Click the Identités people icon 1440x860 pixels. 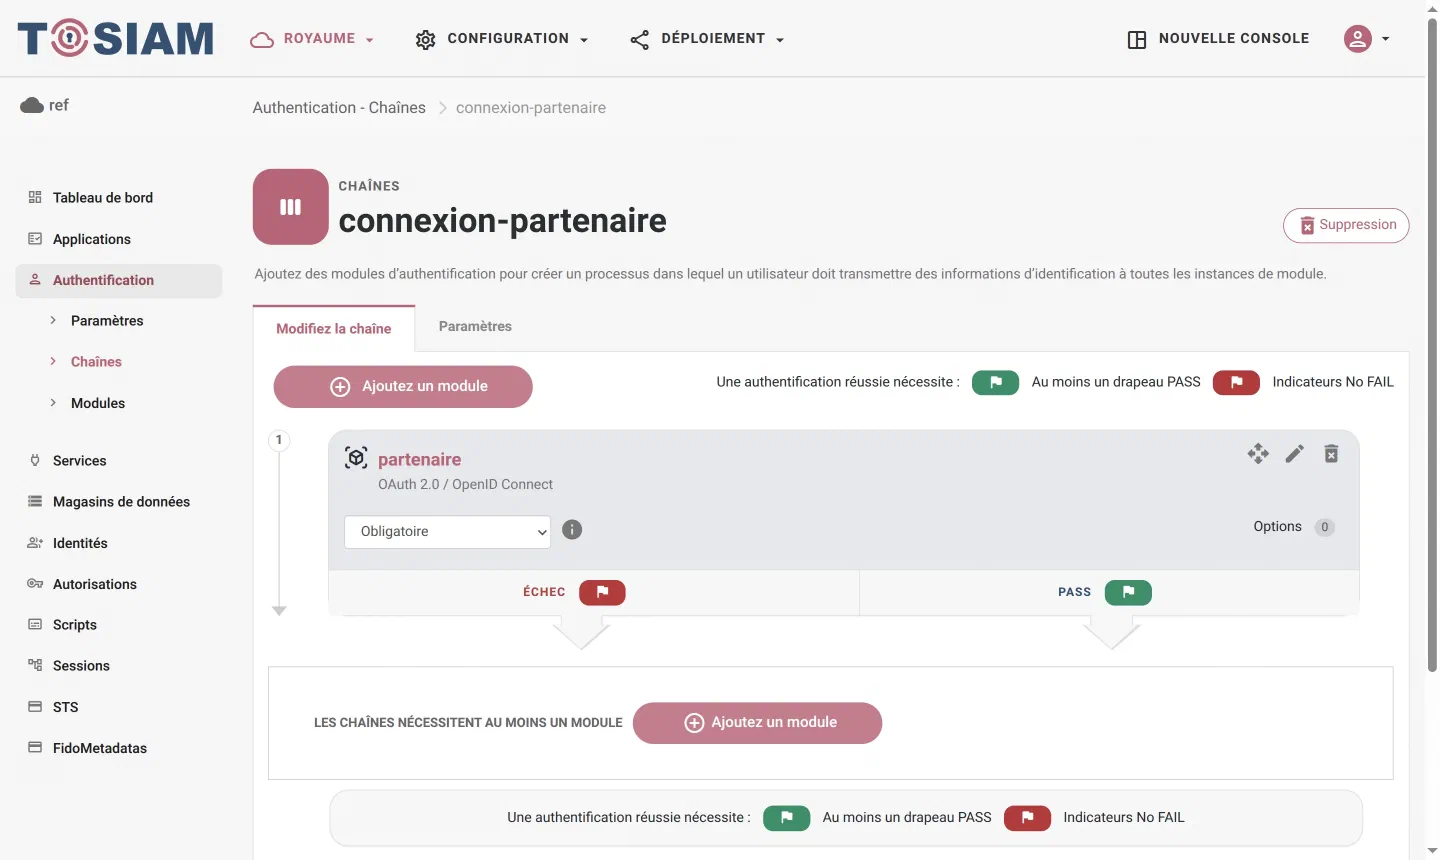35,542
